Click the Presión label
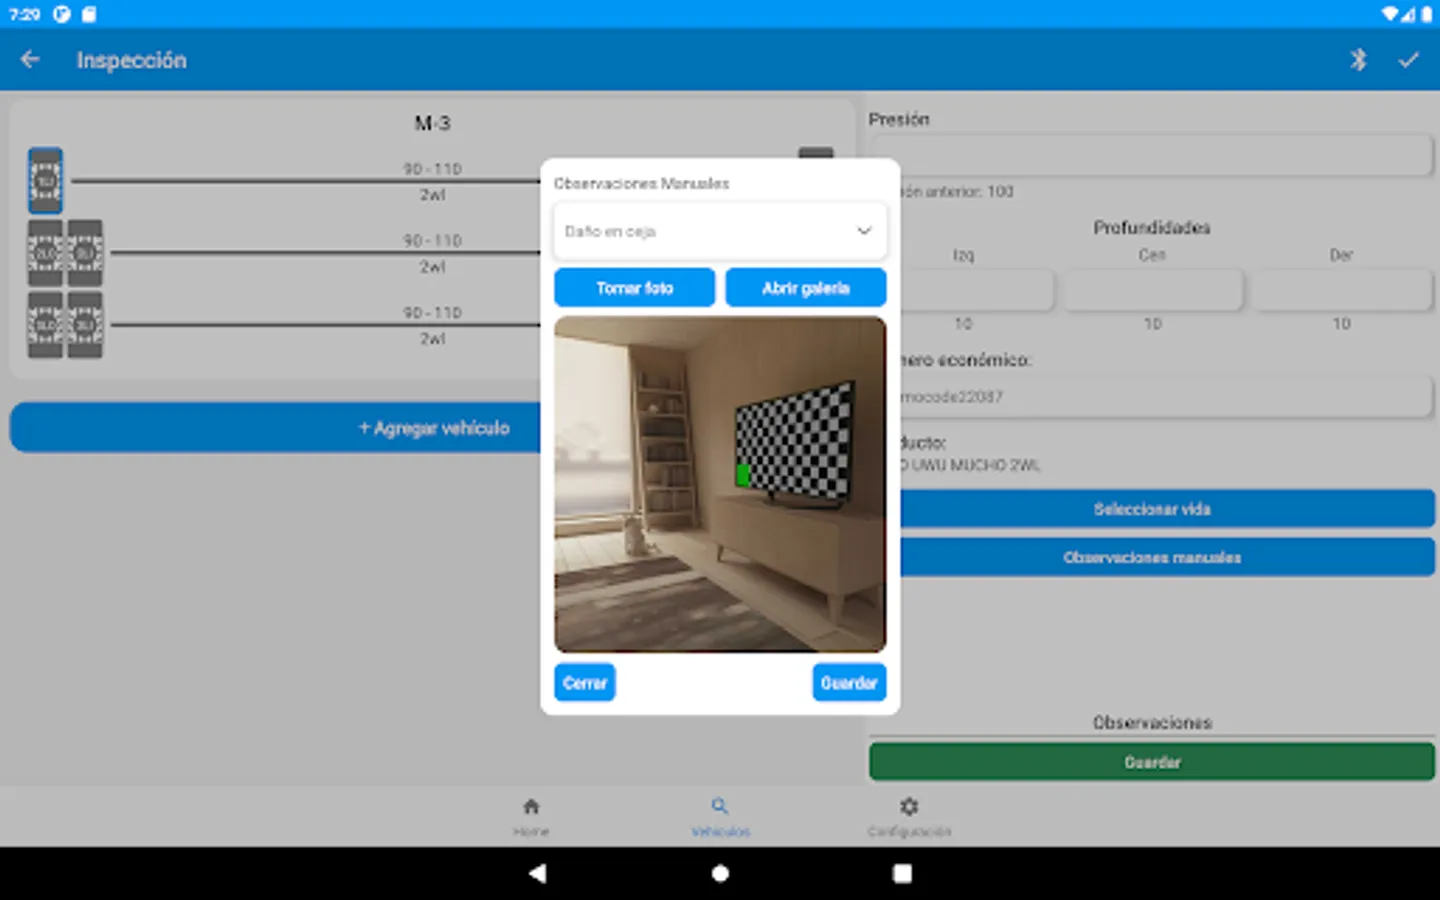The image size is (1440, 900). click(x=899, y=119)
